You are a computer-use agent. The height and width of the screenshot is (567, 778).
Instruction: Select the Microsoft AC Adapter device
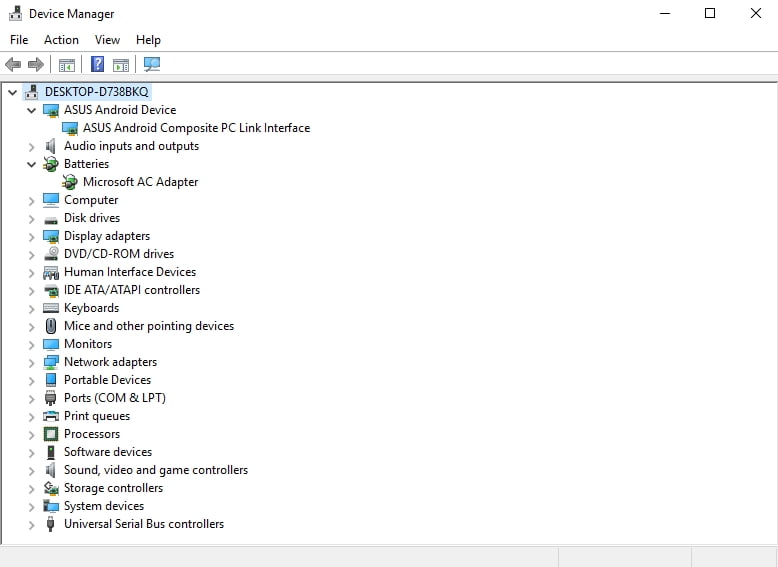pyautogui.click(x=140, y=182)
